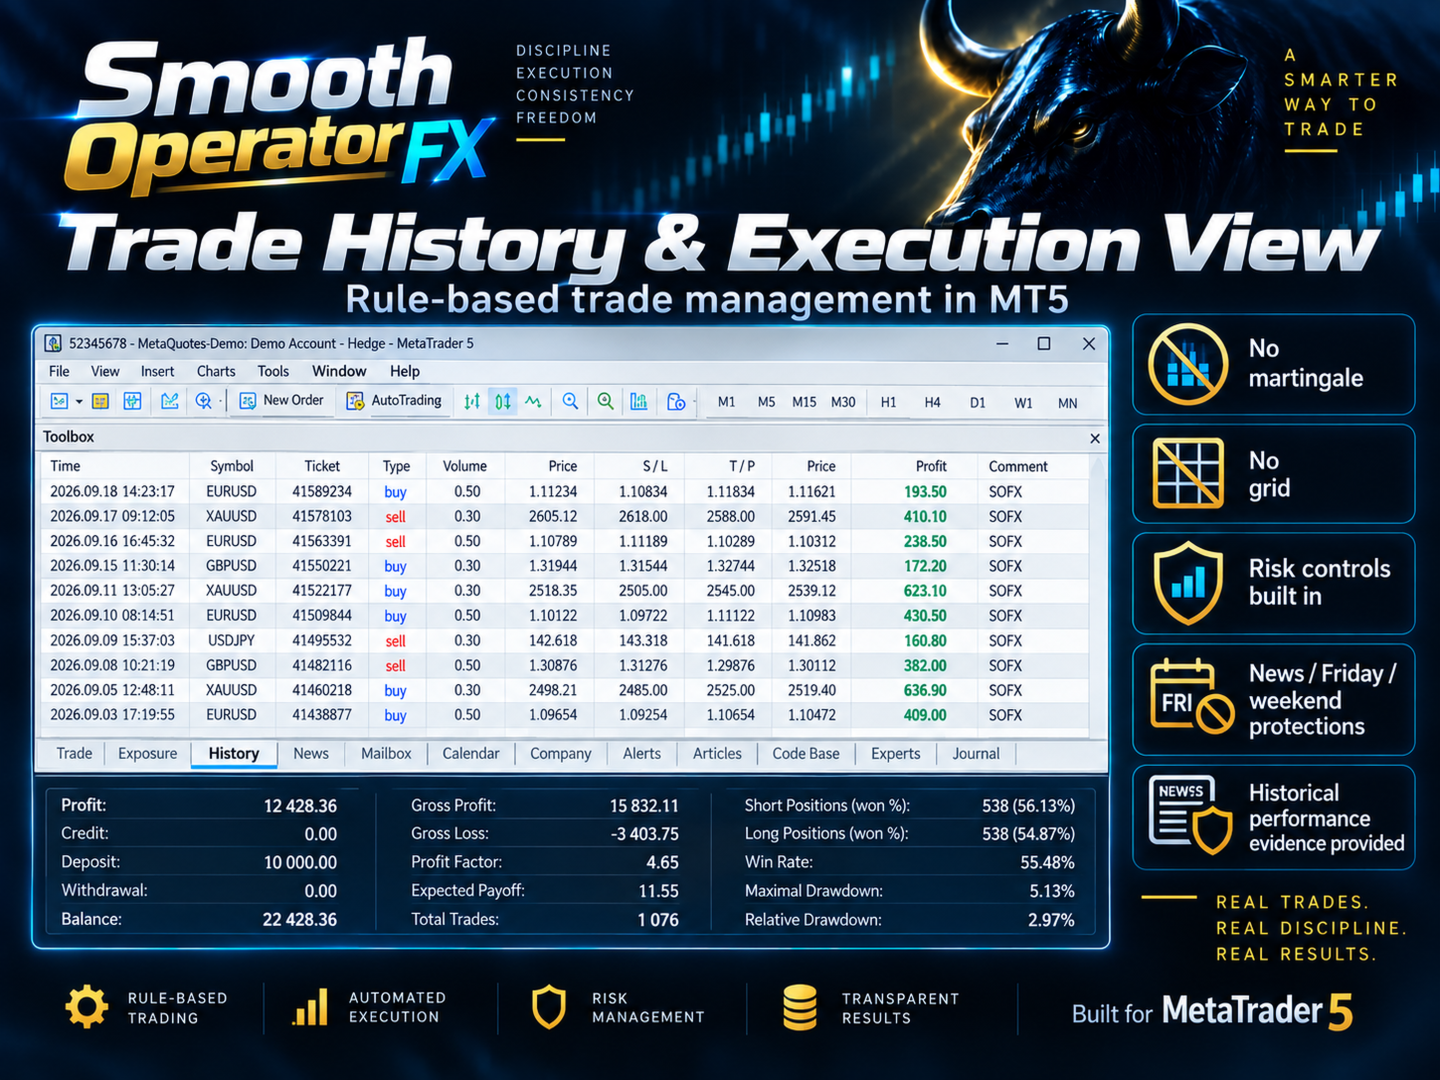The width and height of the screenshot is (1440, 1080).
Task: Toggle the AutoTrading button
Action: (x=394, y=401)
